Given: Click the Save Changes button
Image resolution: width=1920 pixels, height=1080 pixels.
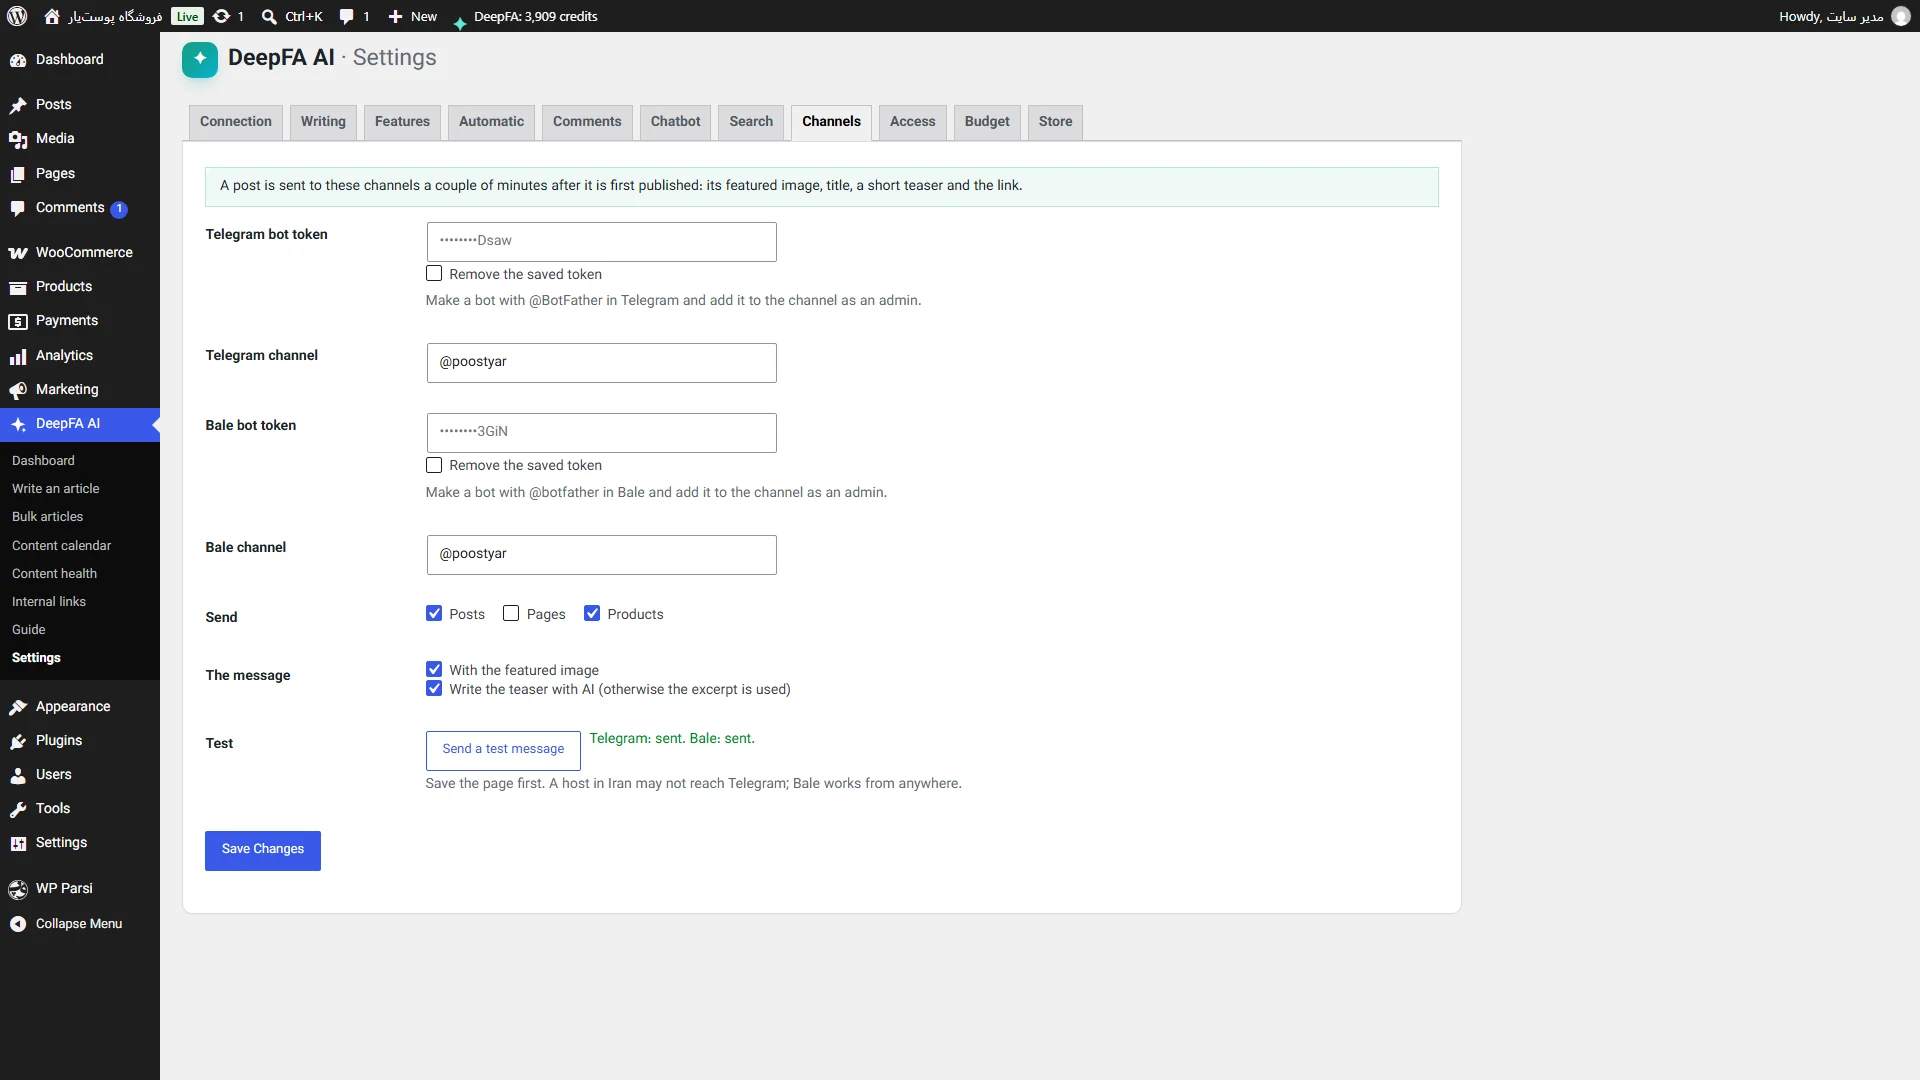Looking at the screenshot, I should pyautogui.click(x=263, y=850).
